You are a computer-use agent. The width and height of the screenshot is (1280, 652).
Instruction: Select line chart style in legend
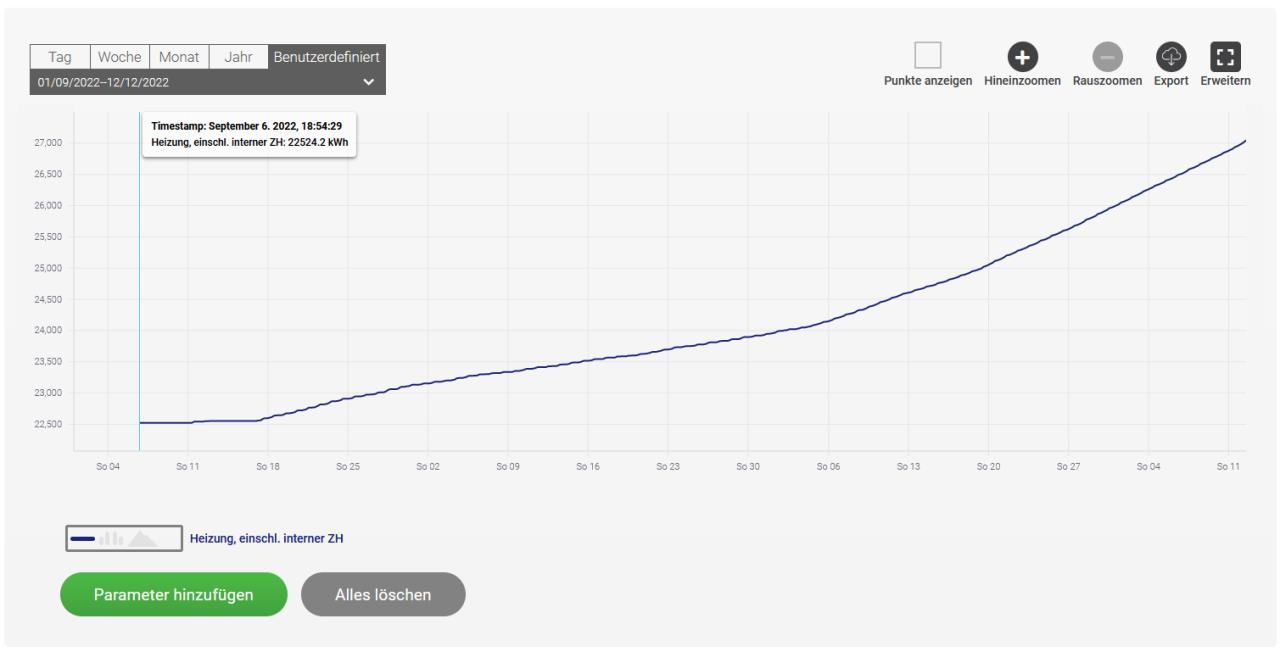83,539
